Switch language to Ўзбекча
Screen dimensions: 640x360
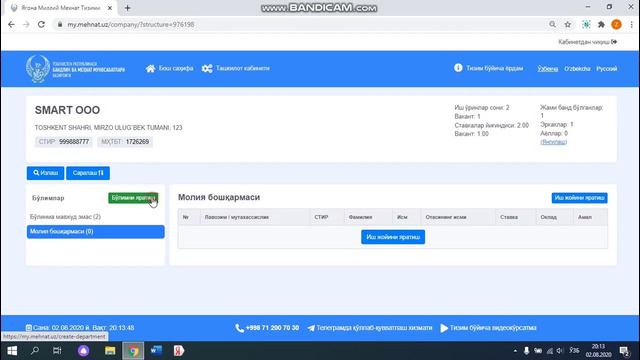(548, 69)
